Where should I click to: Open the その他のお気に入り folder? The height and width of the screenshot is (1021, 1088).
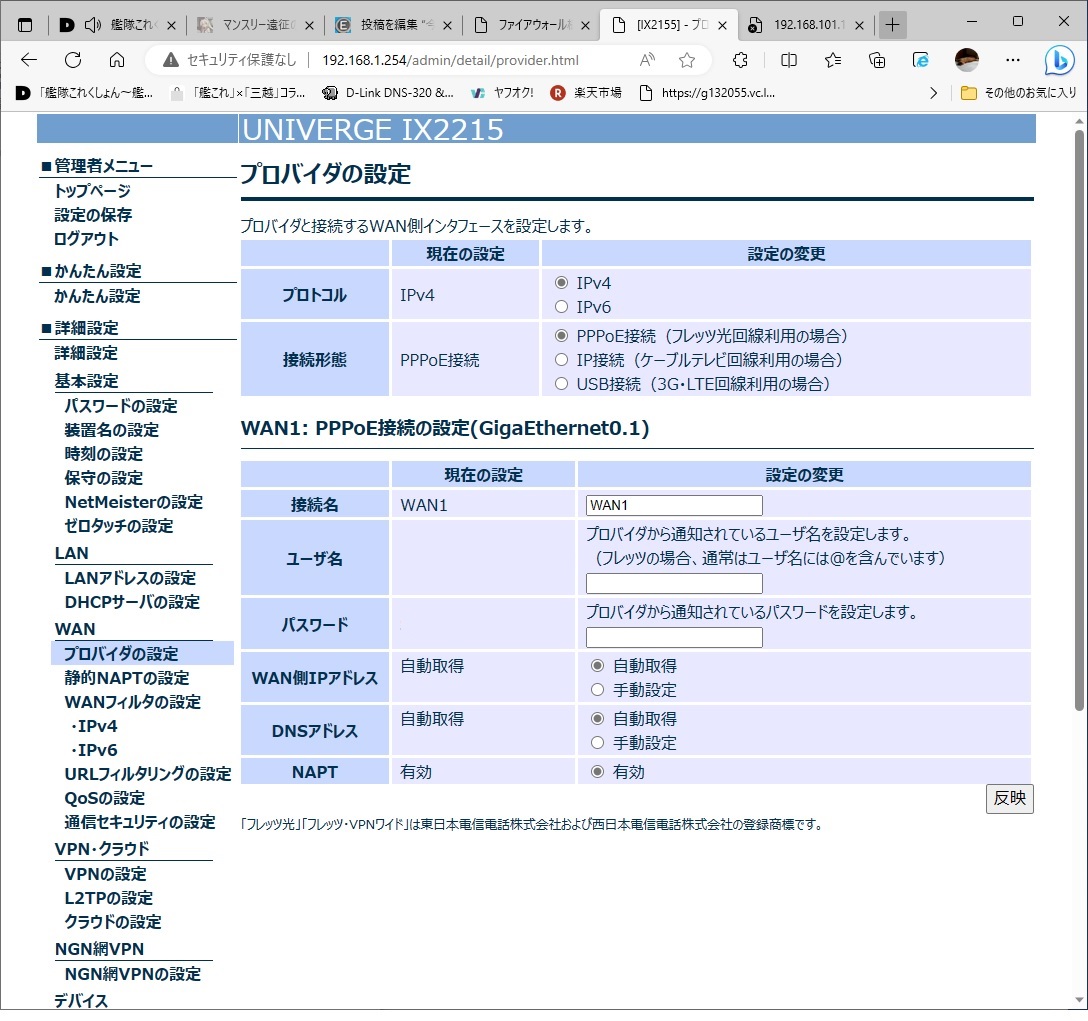pos(1019,93)
